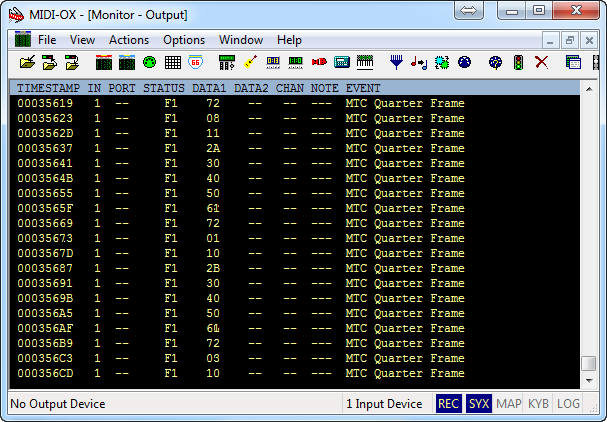Toggle the REC status bar indicator
The width and height of the screenshot is (607, 422).
click(448, 404)
